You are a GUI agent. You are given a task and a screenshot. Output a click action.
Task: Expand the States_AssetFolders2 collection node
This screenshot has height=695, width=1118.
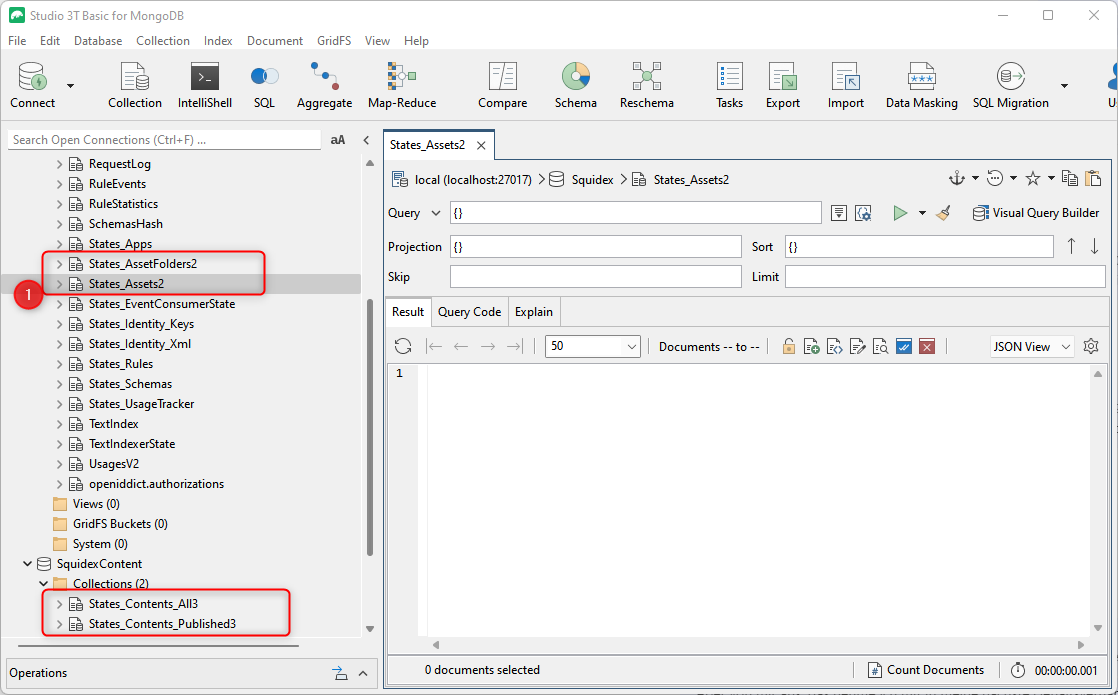[60, 264]
